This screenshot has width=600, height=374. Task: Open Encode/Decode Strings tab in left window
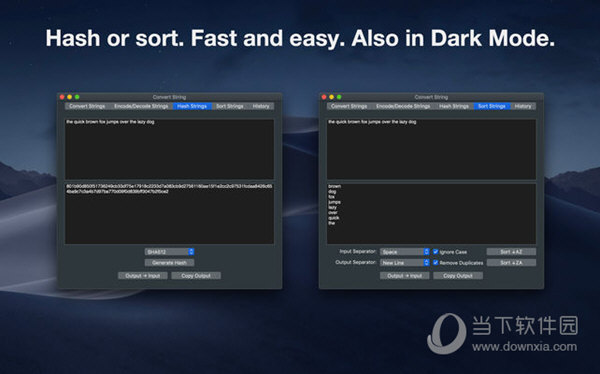click(141, 106)
